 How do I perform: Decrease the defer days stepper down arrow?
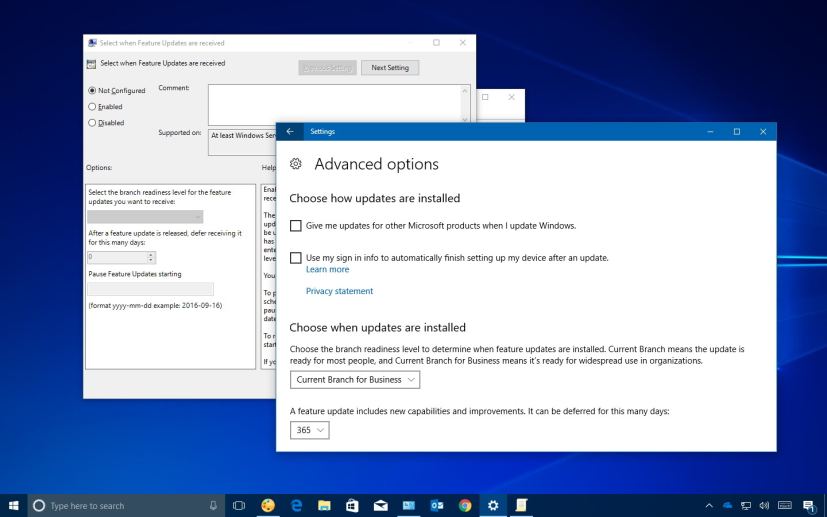151,260
